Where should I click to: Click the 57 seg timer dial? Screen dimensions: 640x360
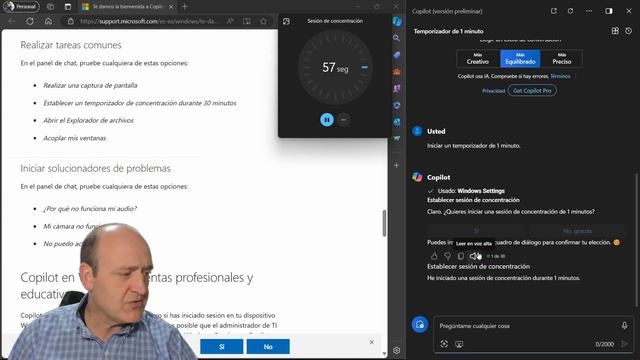(335, 67)
